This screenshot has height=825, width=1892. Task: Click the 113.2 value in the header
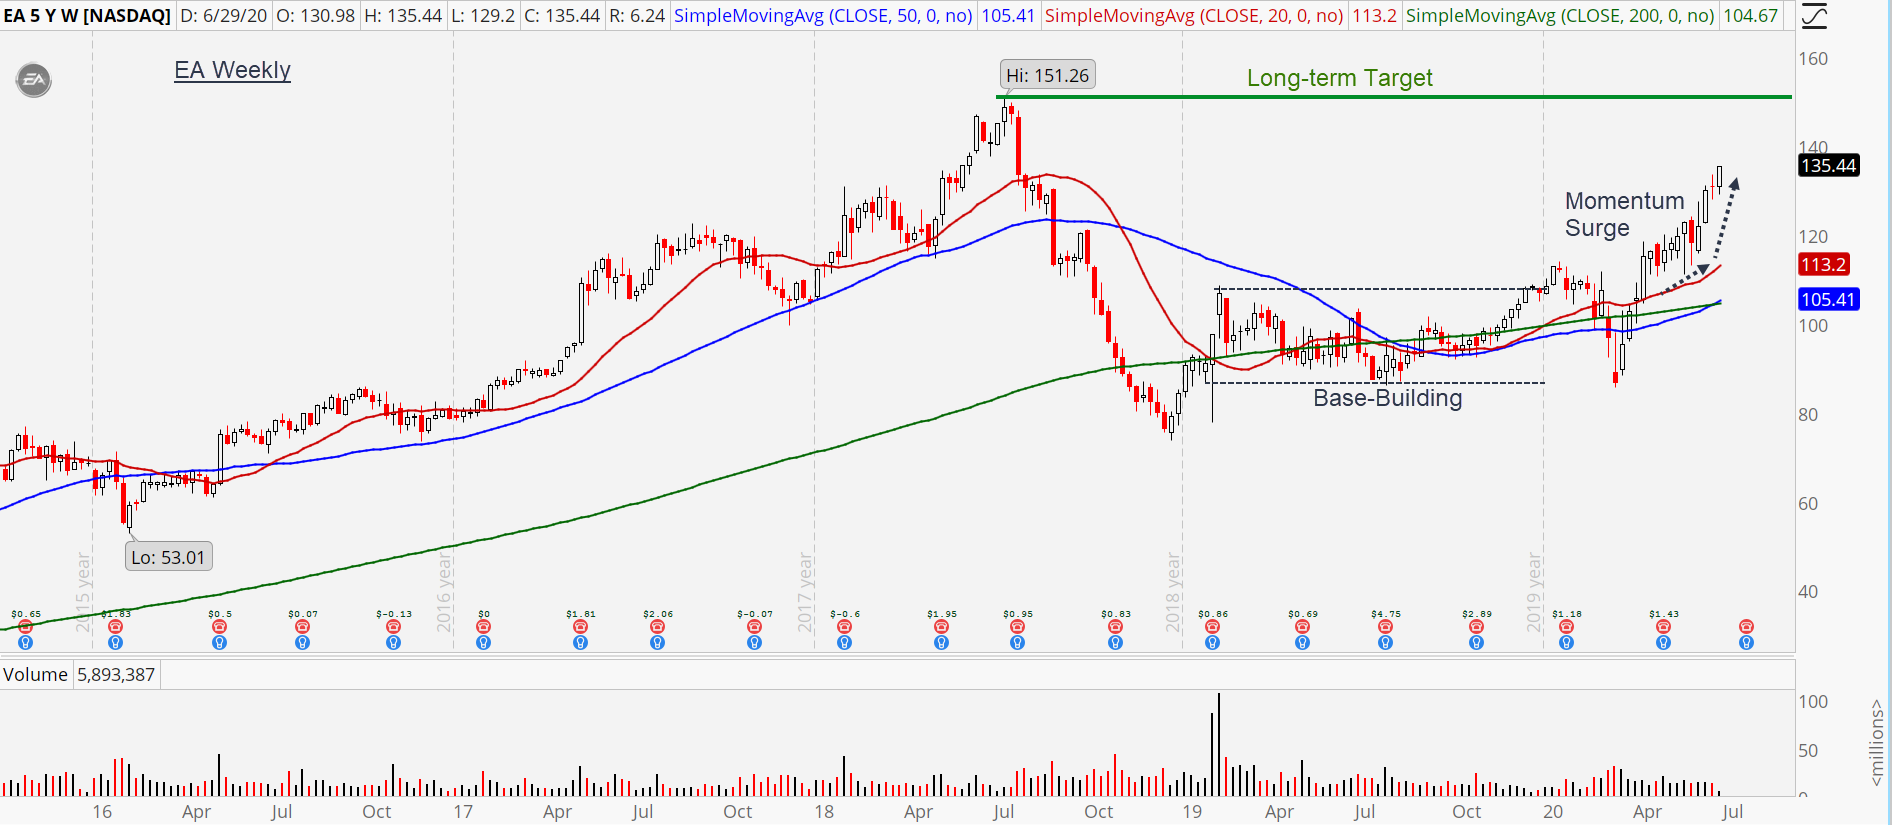[x=1375, y=16]
